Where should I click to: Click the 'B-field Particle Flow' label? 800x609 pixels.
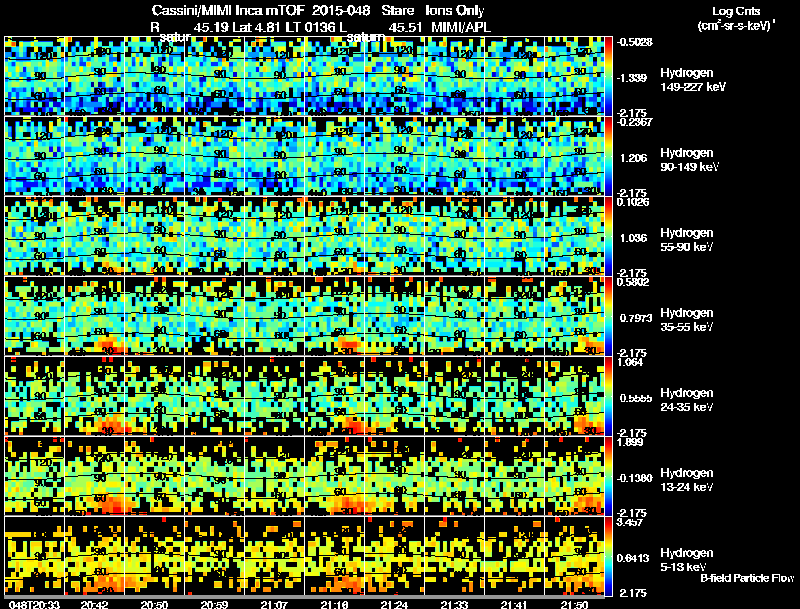[x=747, y=578]
